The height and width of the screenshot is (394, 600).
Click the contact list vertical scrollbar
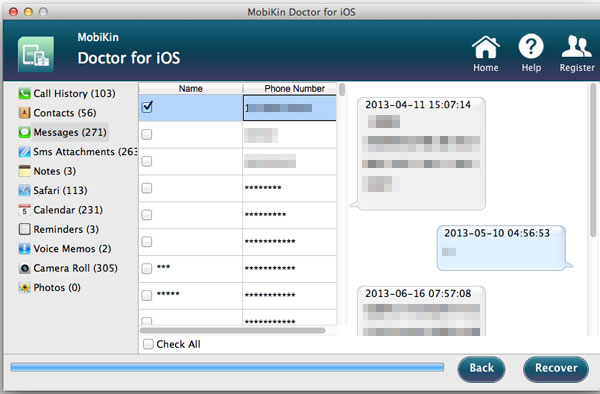(342, 90)
